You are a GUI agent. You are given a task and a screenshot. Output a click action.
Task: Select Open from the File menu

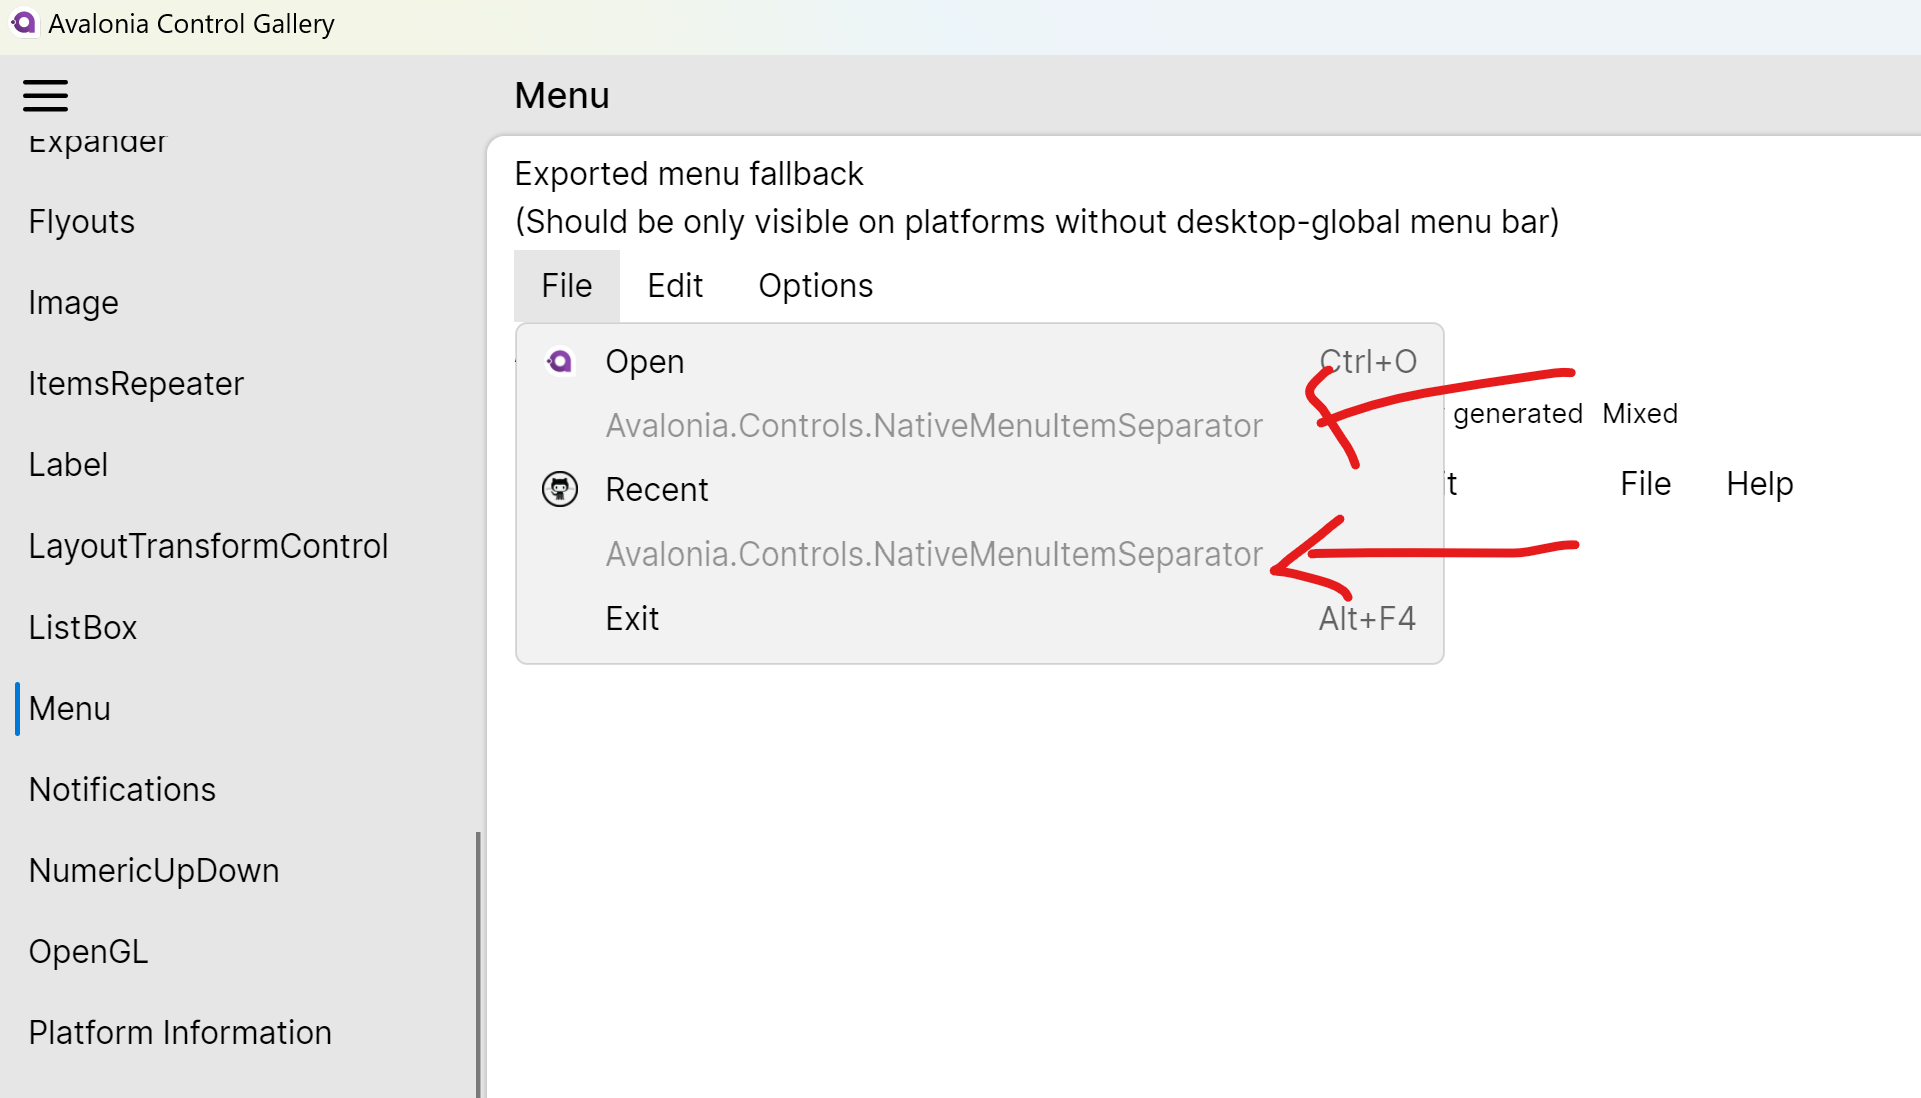(645, 361)
